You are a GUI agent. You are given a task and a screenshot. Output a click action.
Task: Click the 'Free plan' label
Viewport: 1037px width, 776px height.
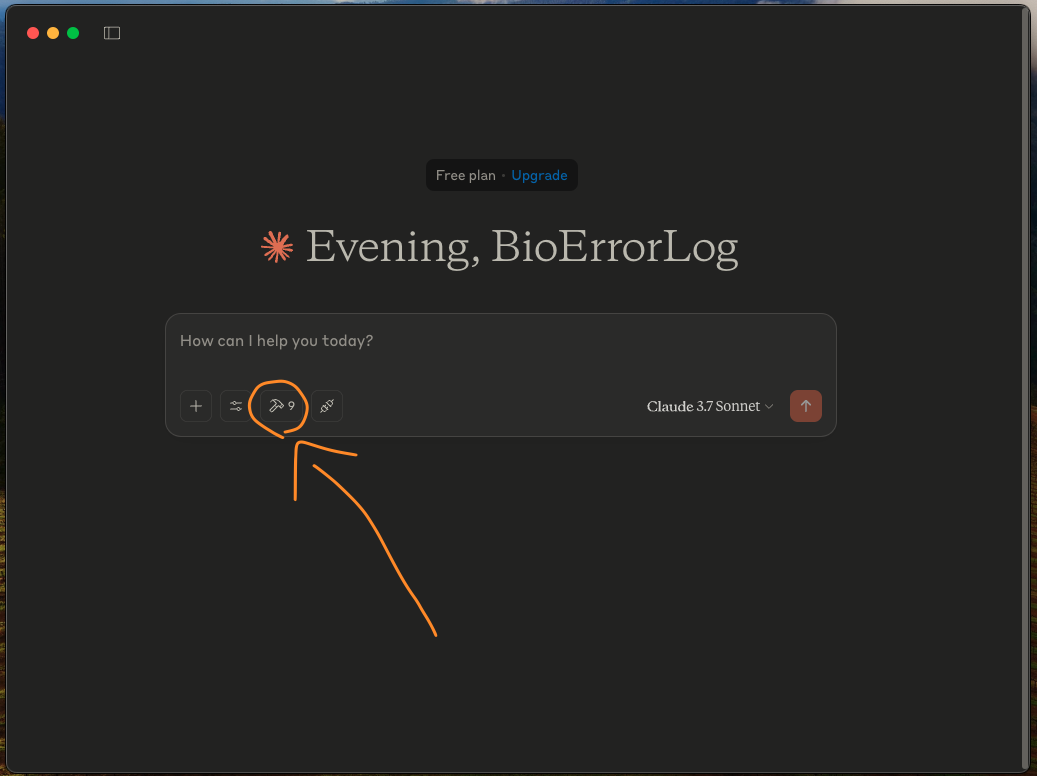466,175
